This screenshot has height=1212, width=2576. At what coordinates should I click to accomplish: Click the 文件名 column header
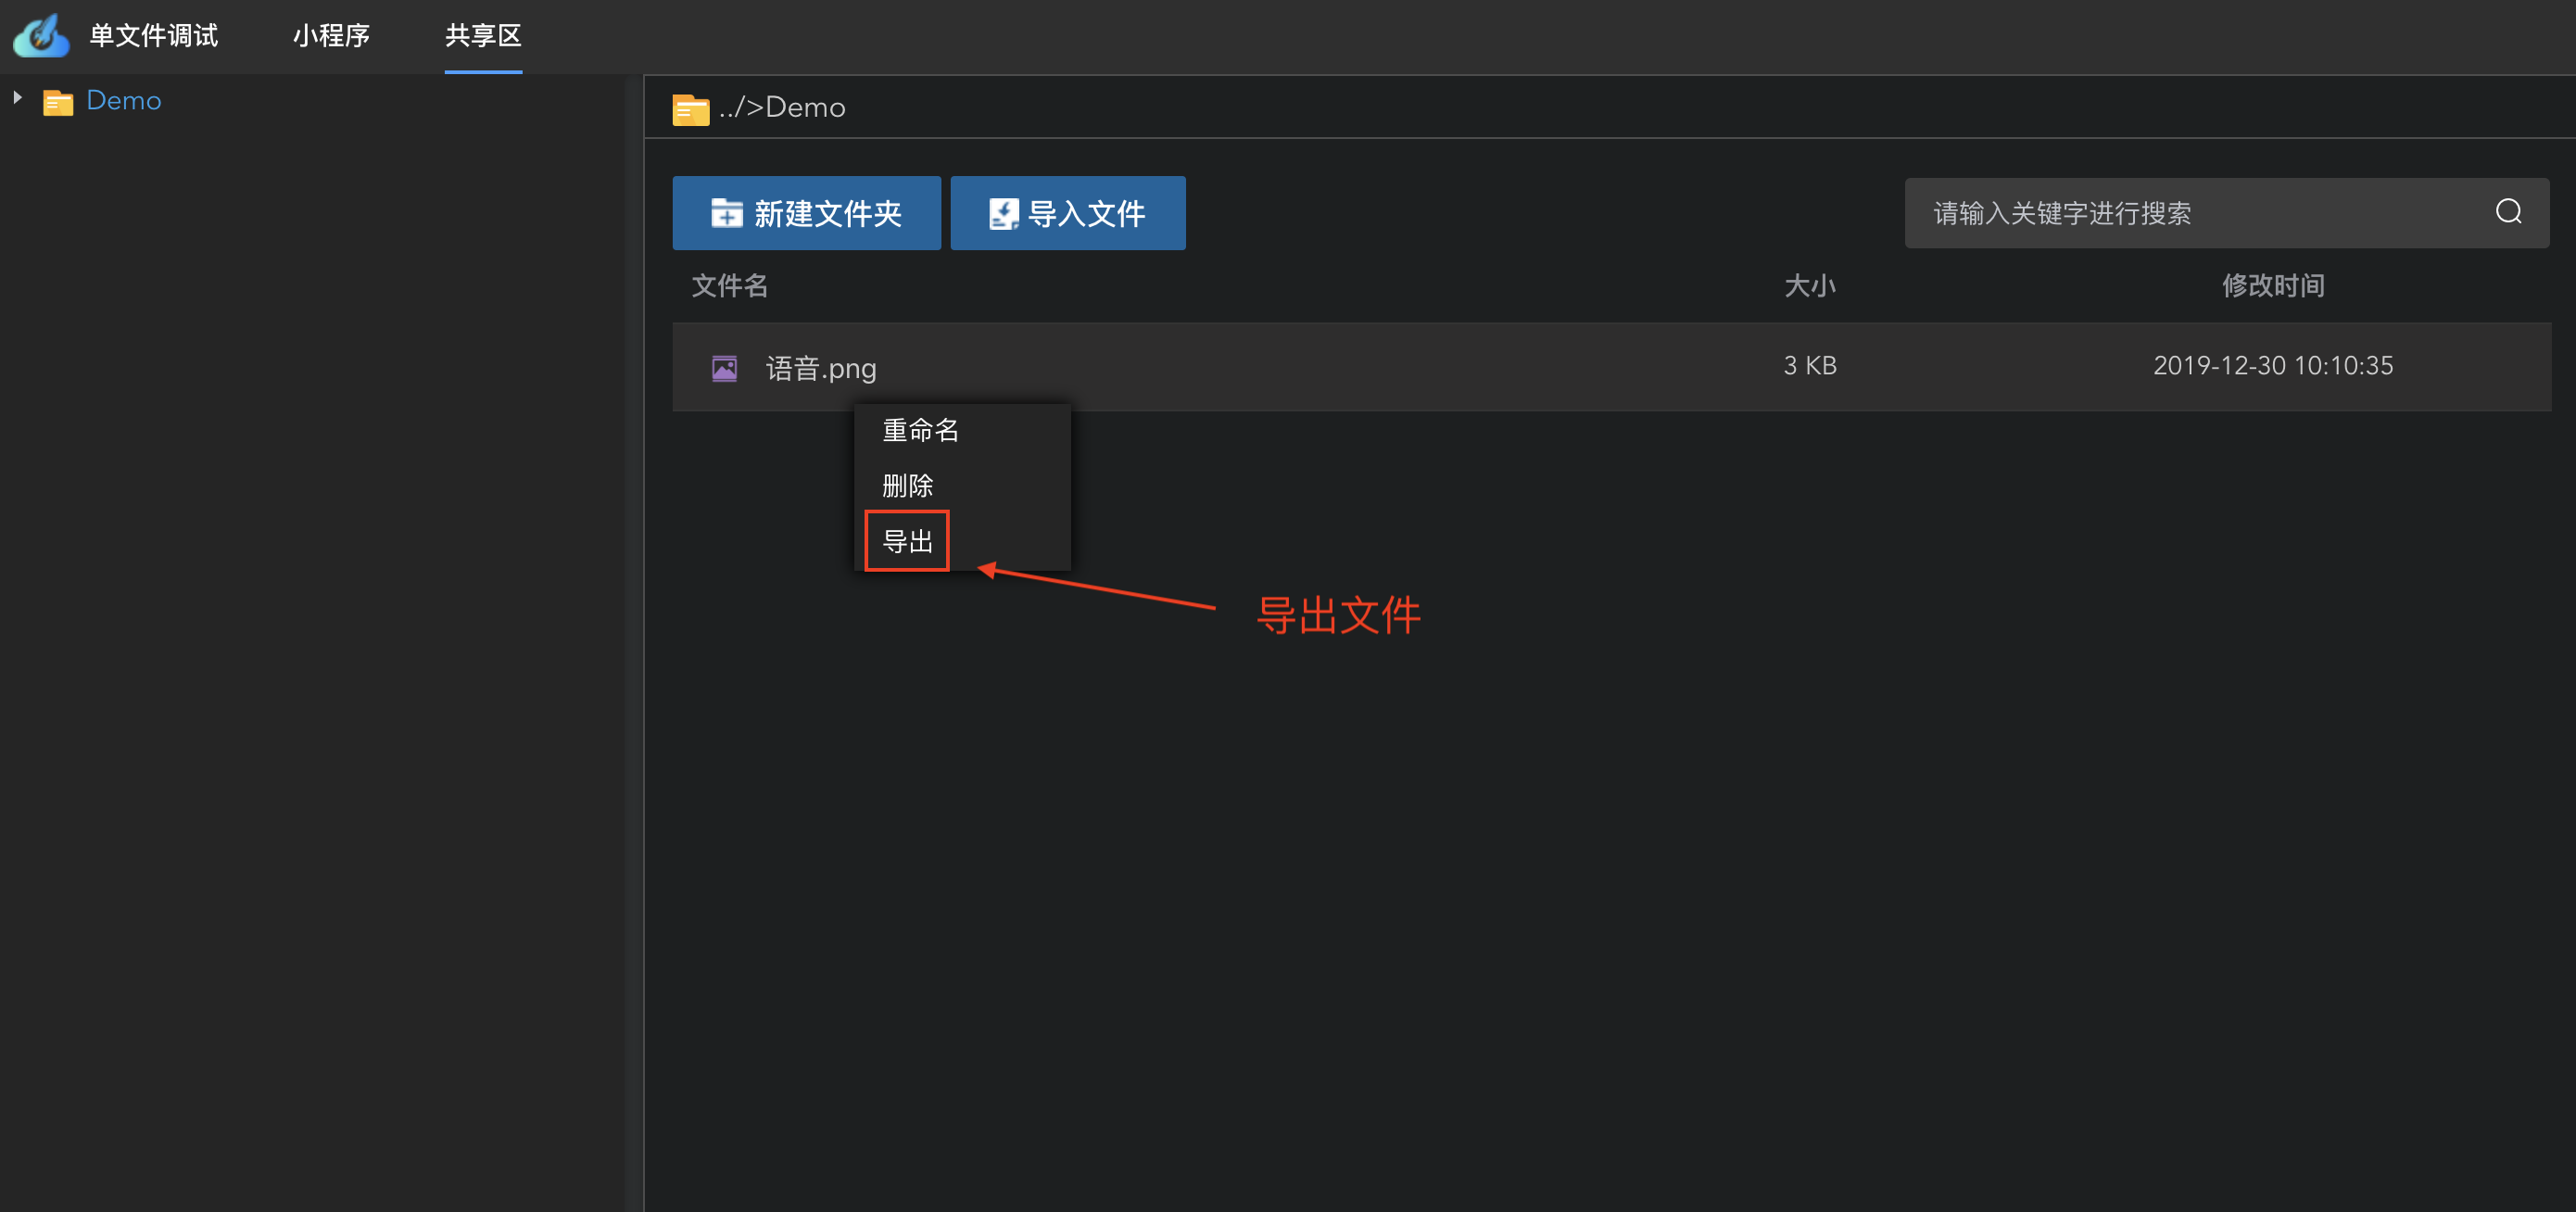pos(730,286)
